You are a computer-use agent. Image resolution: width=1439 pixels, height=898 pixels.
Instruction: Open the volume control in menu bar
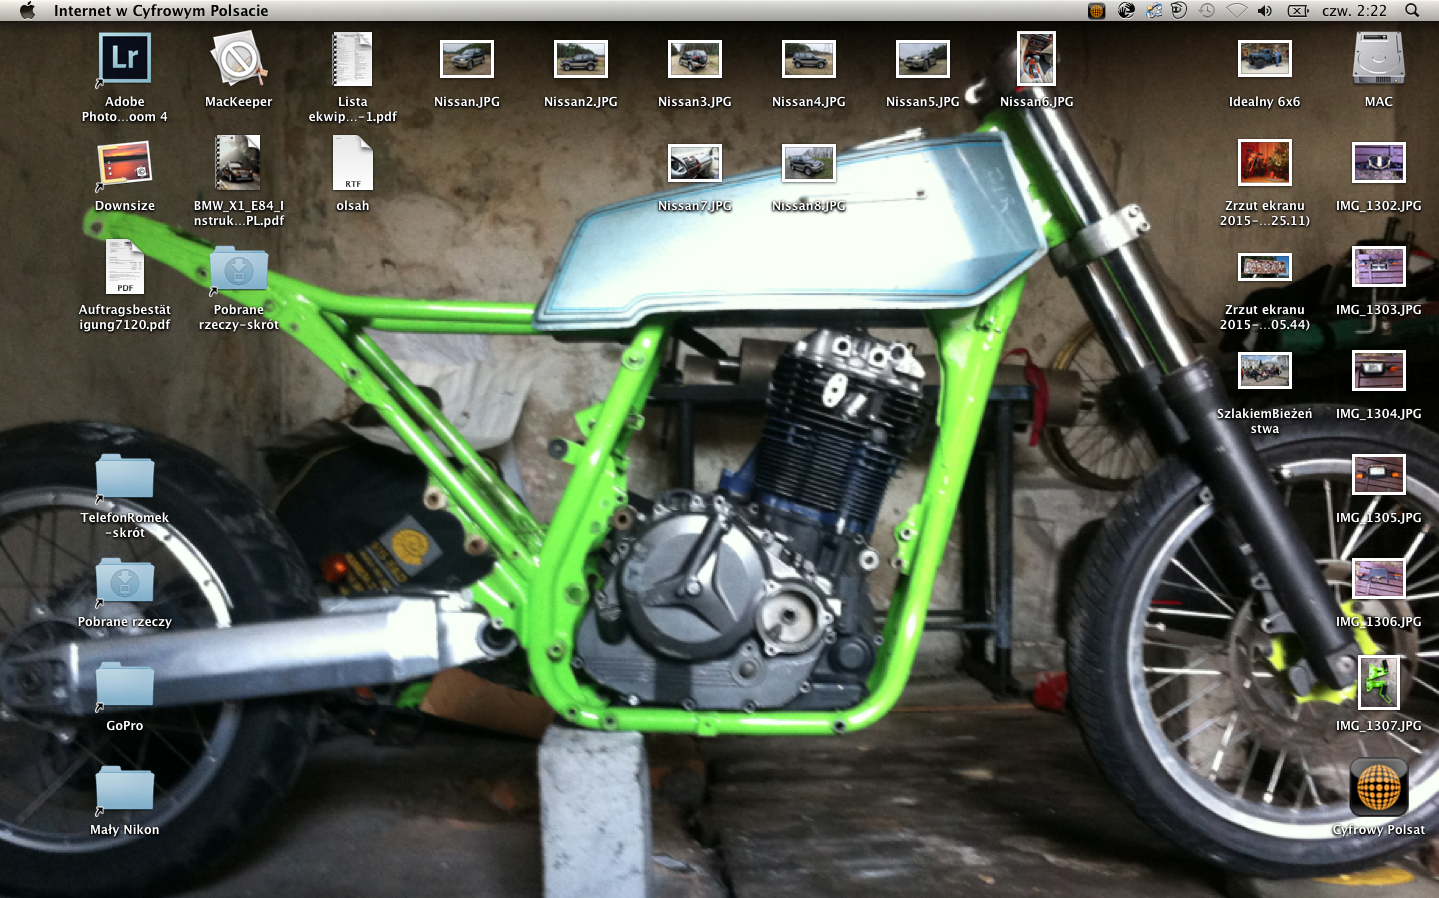(x=1265, y=11)
